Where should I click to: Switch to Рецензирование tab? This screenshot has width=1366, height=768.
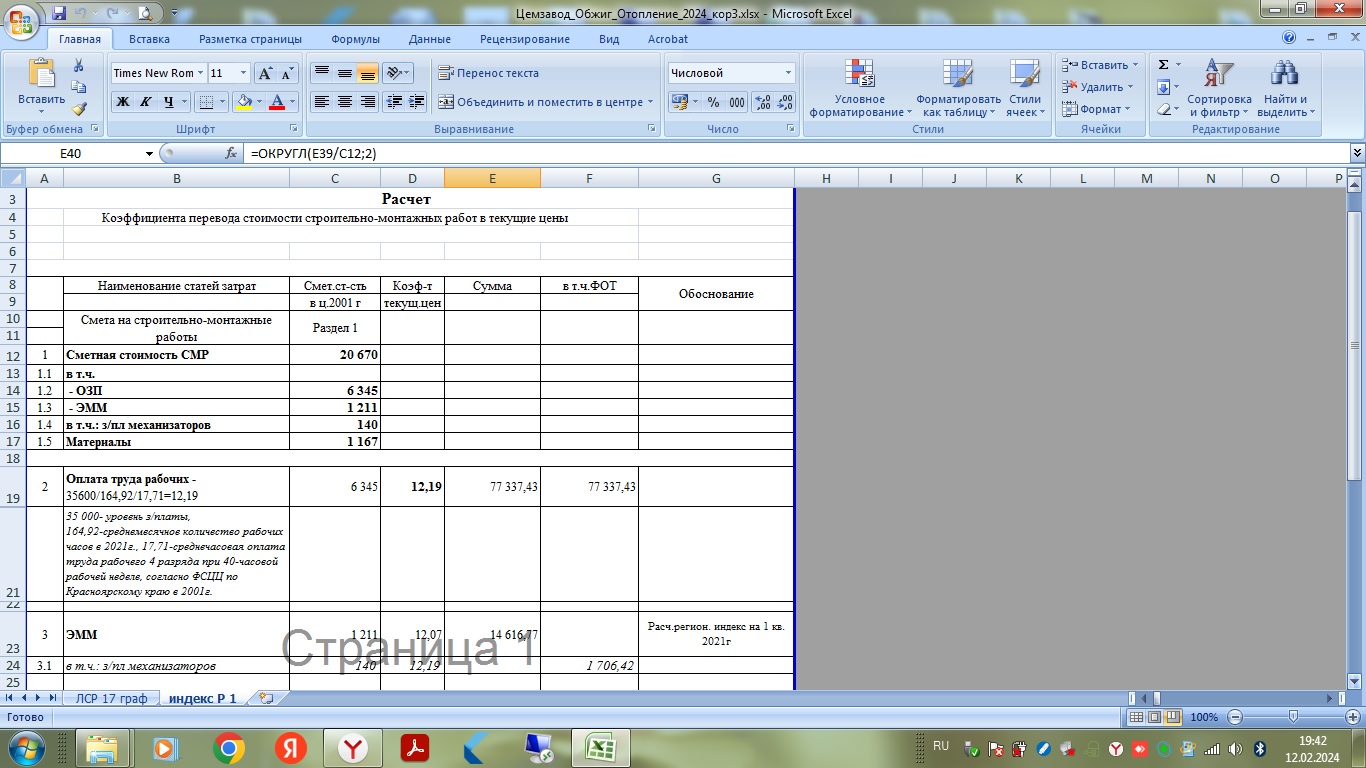click(x=524, y=39)
